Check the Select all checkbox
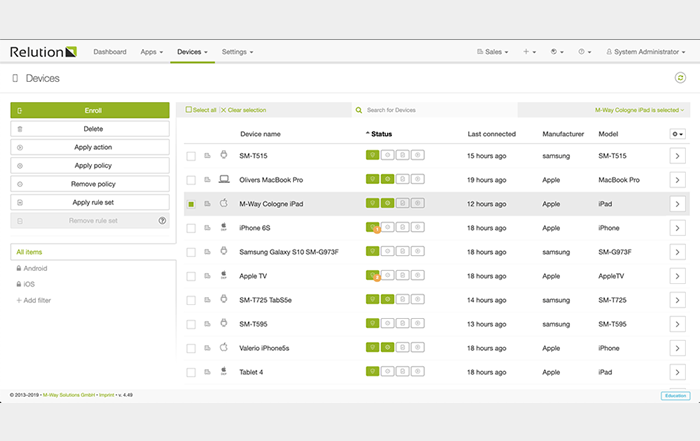This screenshot has width=700, height=441. 188,109
